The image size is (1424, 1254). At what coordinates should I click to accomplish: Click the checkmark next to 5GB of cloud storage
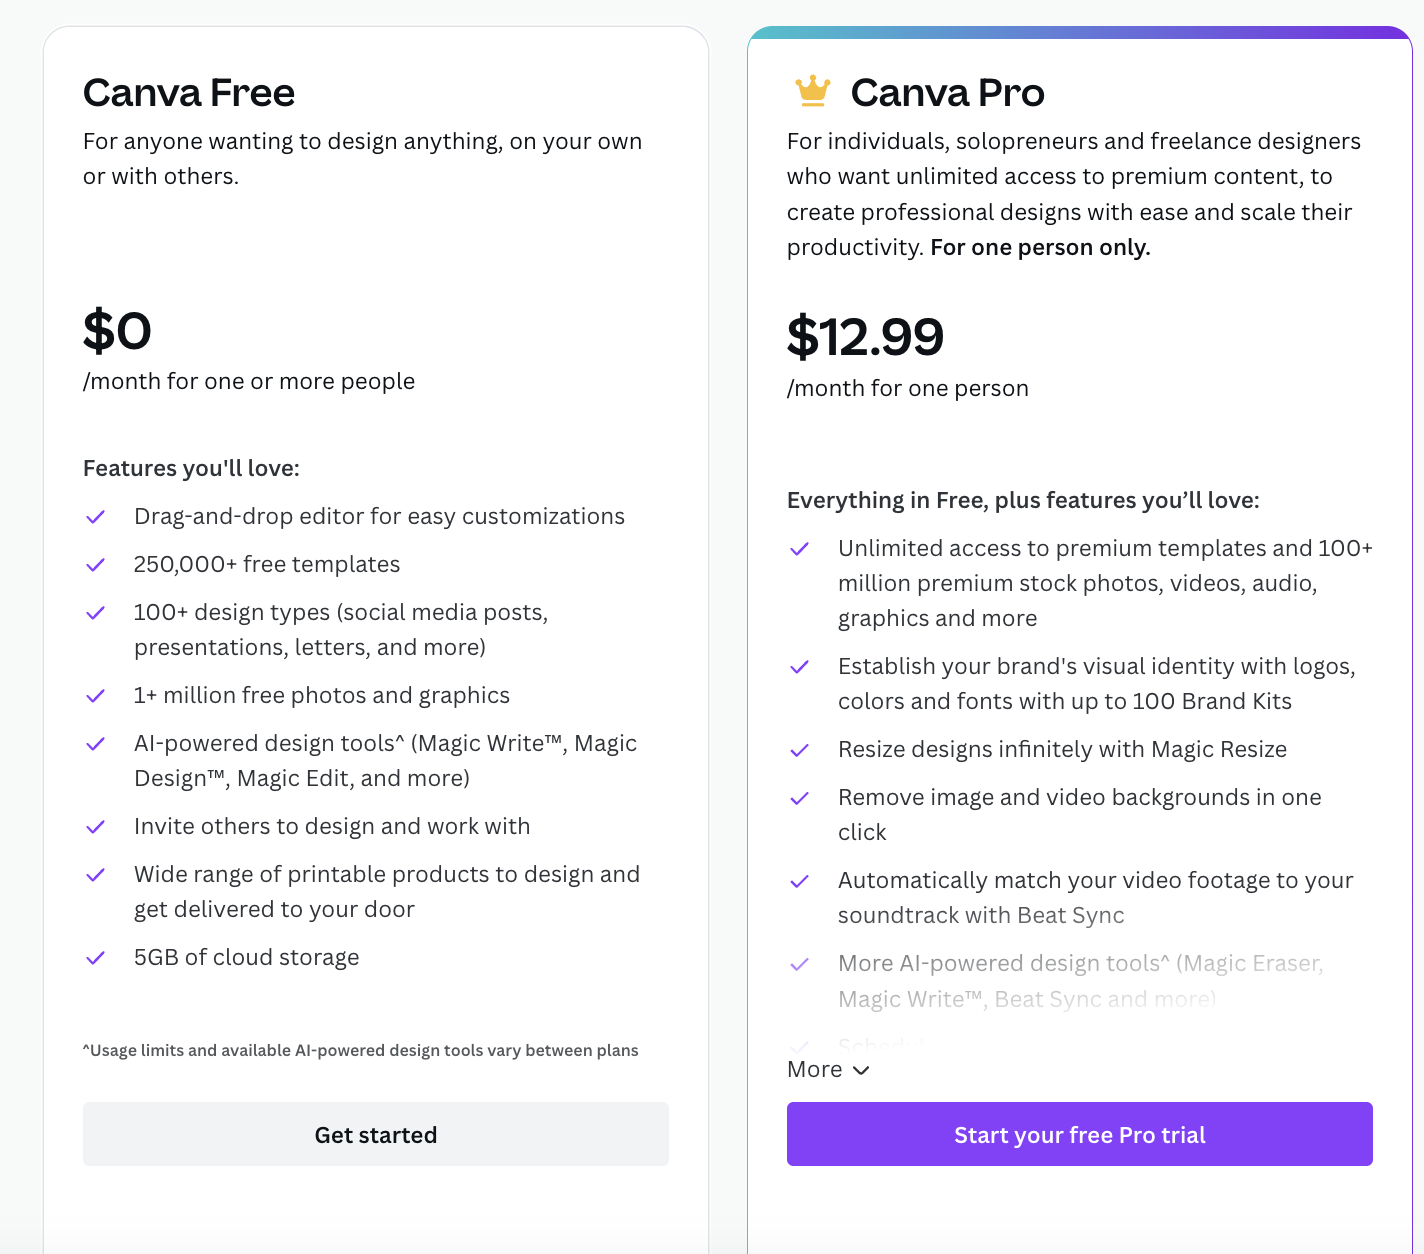tap(96, 958)
